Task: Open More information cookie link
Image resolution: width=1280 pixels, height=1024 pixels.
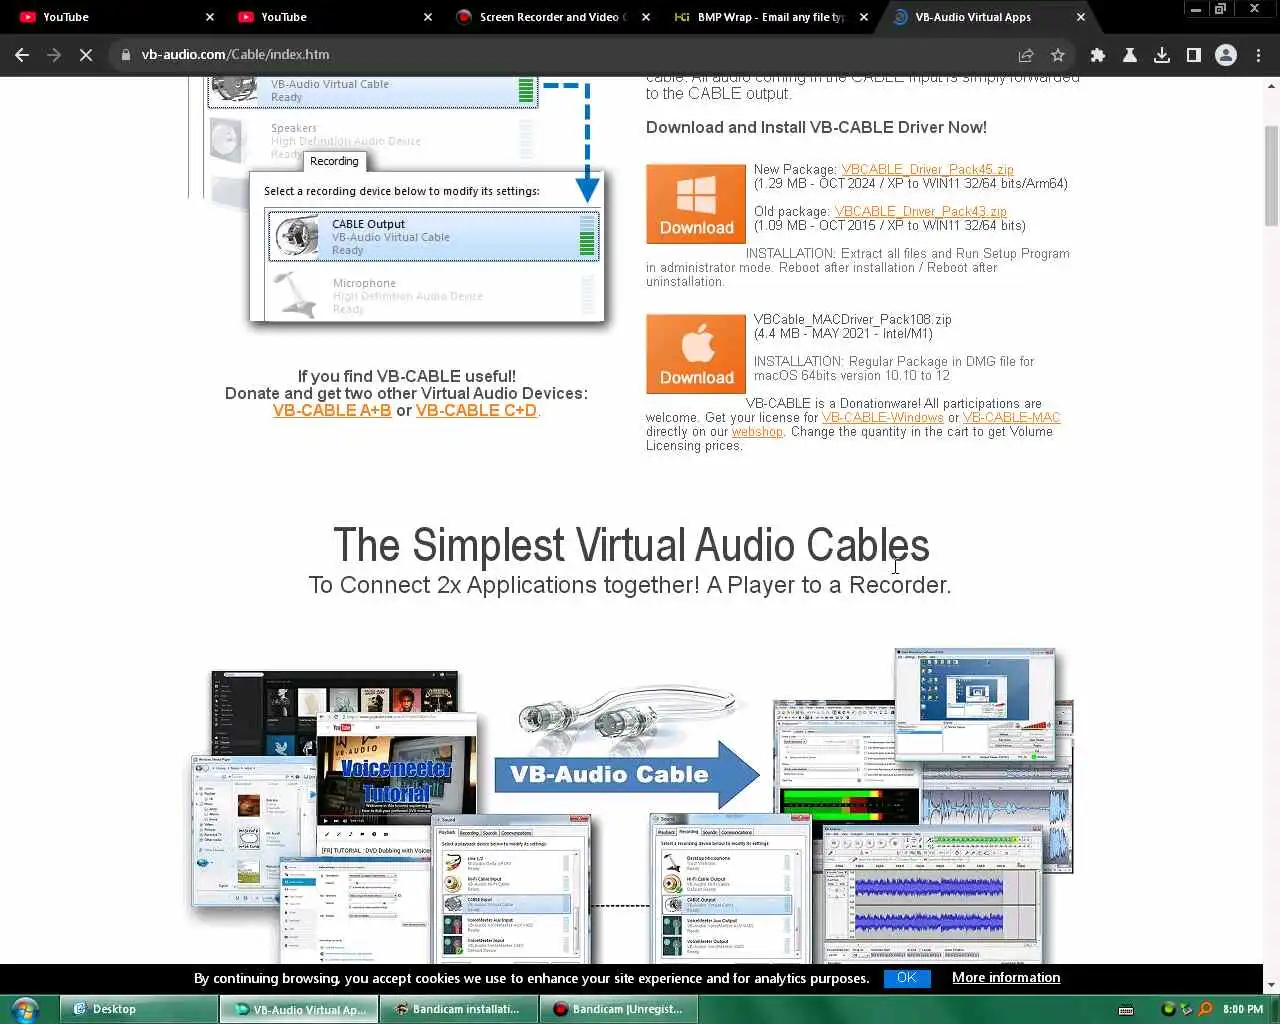Action: (x=1006, y=978)
